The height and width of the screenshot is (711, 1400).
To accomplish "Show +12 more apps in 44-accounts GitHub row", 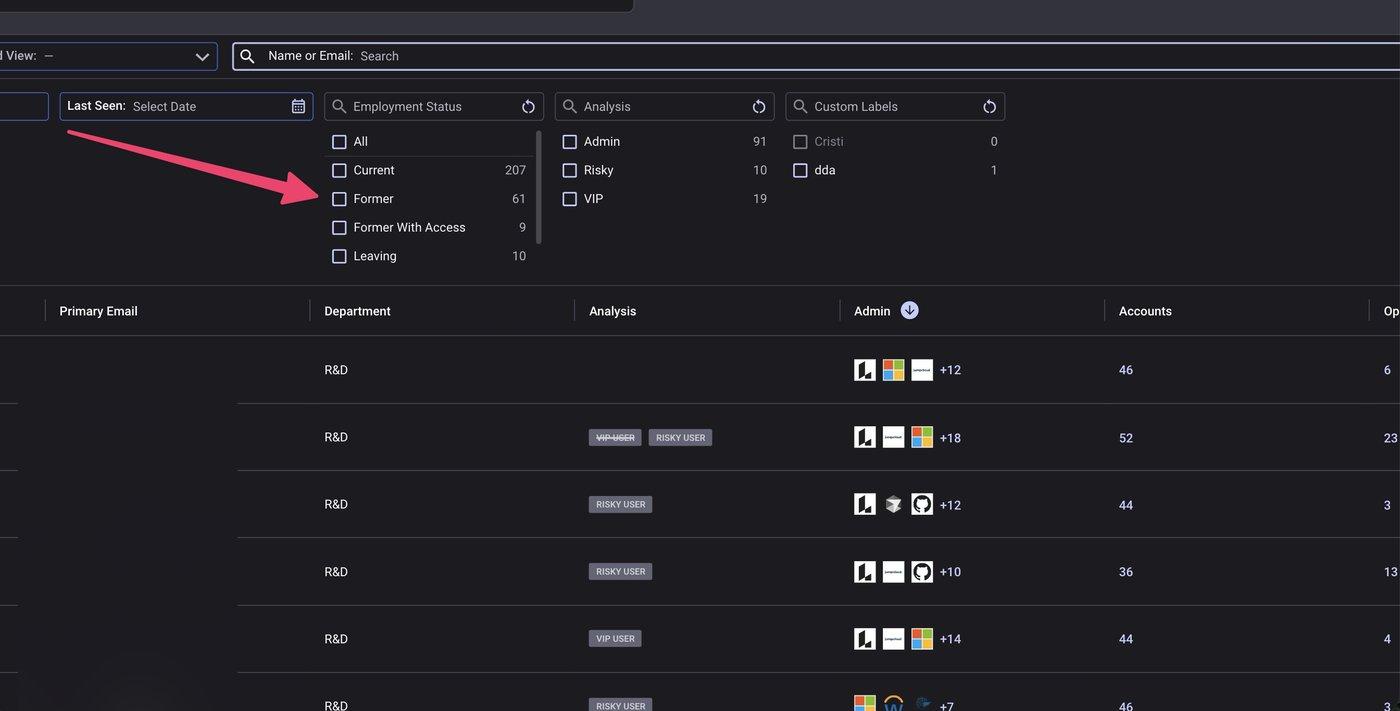I will point(950,505).
